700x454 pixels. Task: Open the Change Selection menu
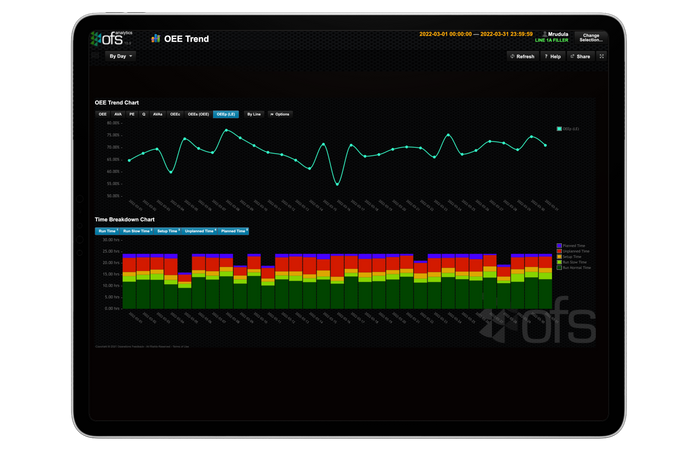(590, 37)
